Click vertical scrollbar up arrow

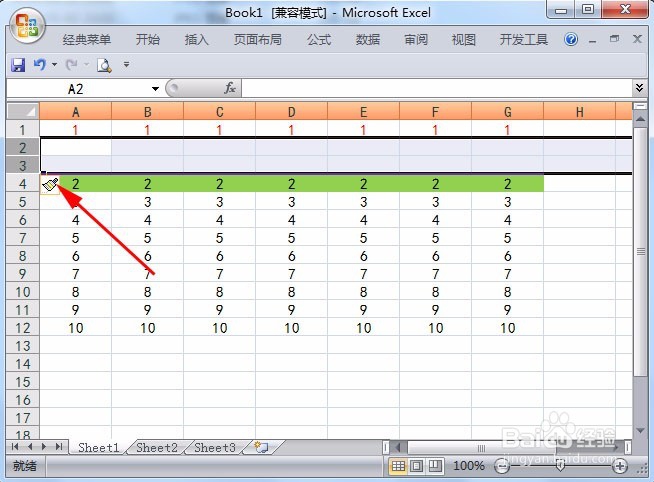[x=640, y=119]
